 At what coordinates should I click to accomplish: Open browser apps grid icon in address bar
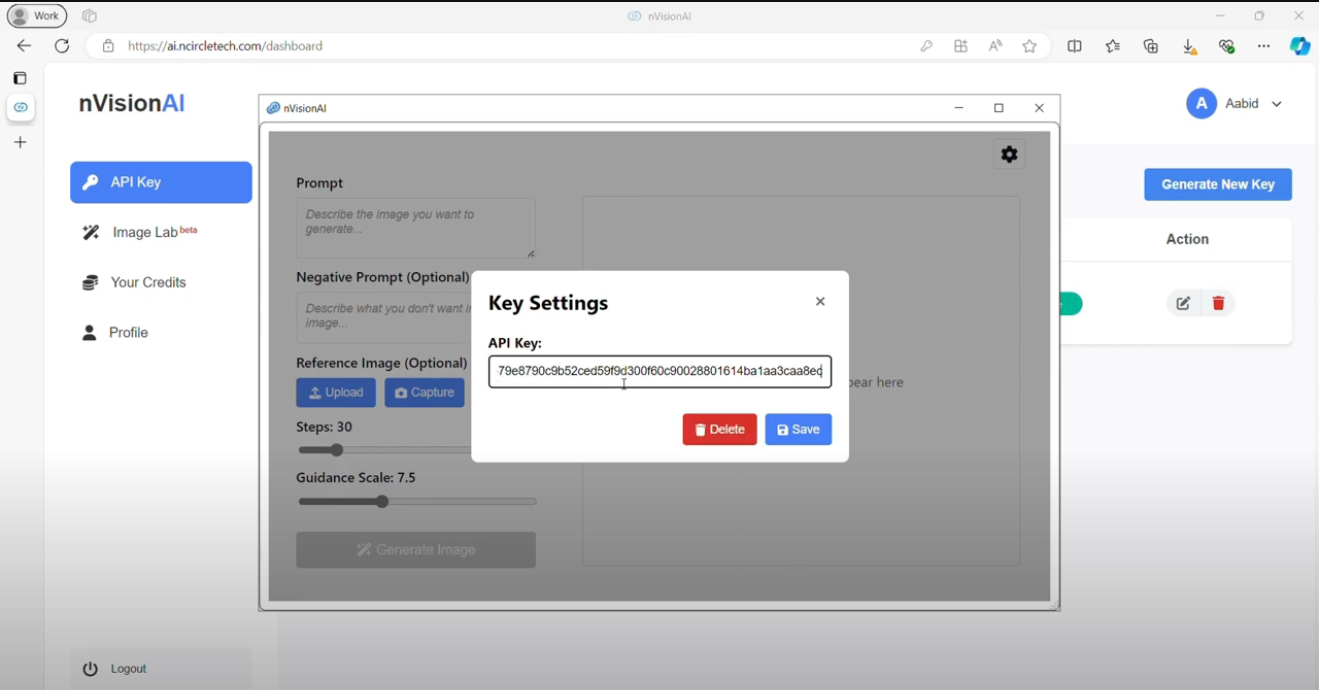pyautogui.click(x=961, y=46)
